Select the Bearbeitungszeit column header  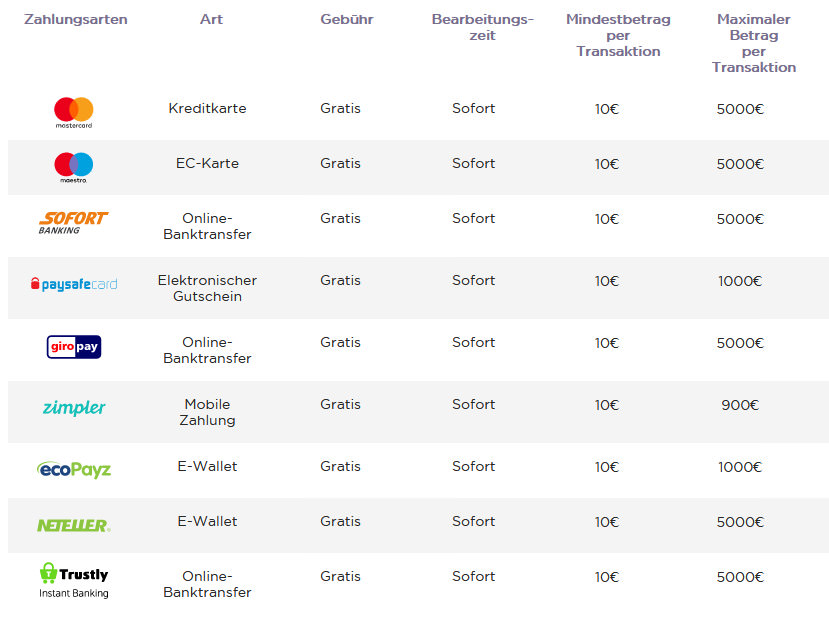[x=483, y=27]
